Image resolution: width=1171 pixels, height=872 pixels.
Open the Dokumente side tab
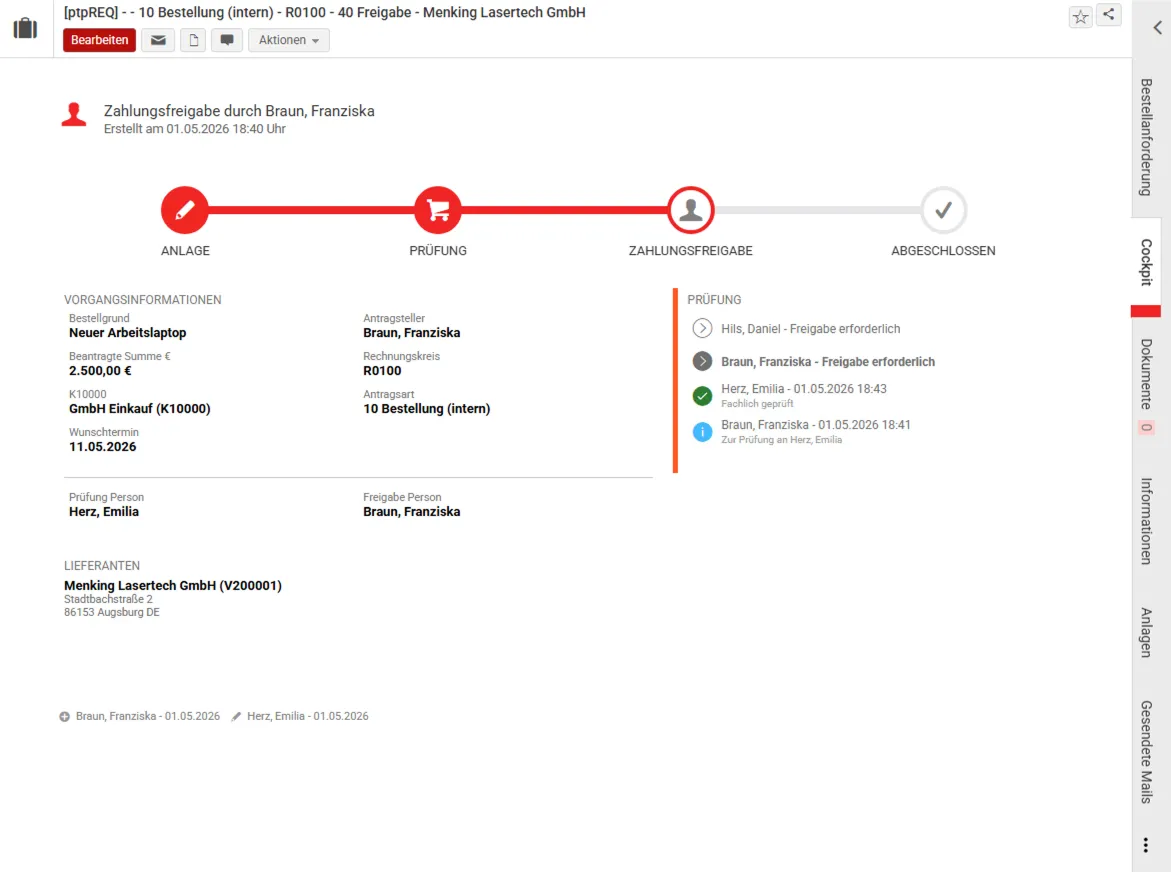(1146, 374)
